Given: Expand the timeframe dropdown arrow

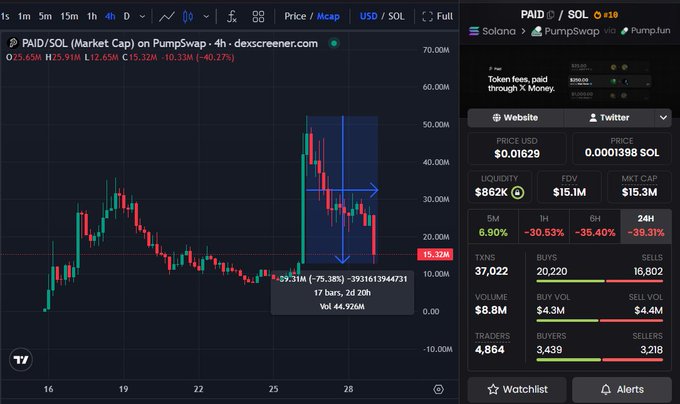Looking at the screenshot, I should (142, 16).
